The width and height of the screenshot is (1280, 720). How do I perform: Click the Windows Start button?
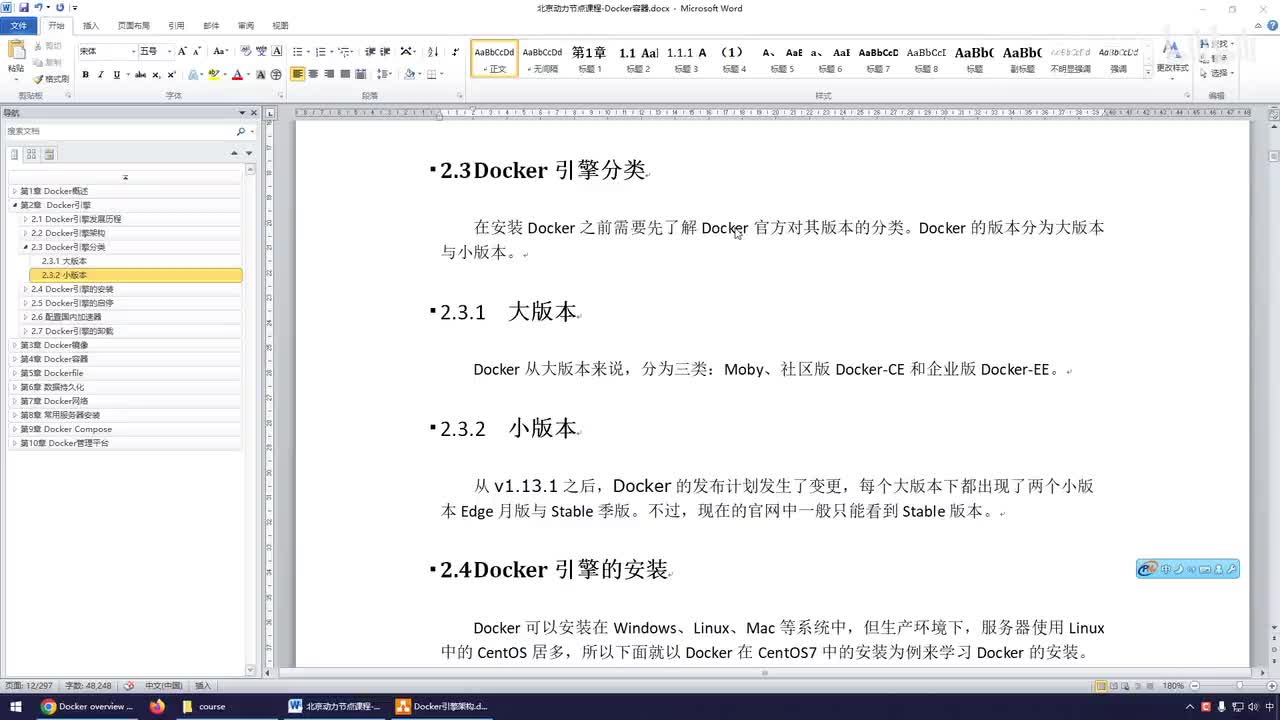tap(16, 706)
